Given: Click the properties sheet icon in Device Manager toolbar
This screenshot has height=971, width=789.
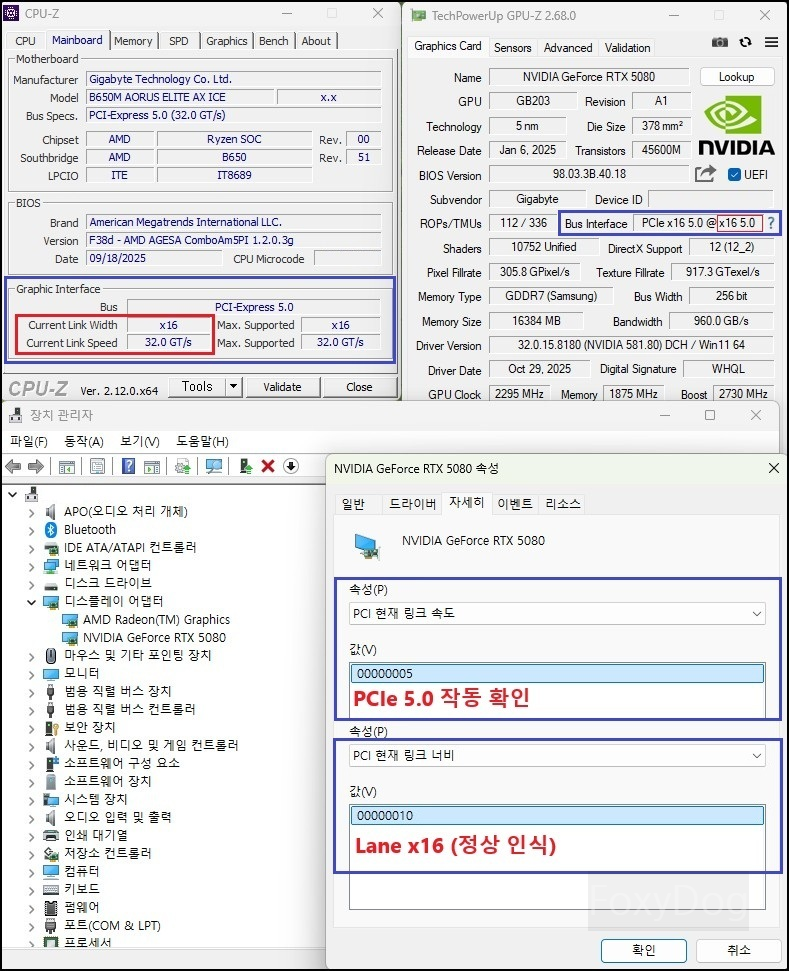Looking at the screenshot, I should pyautogui.click(x=97, y=466).
